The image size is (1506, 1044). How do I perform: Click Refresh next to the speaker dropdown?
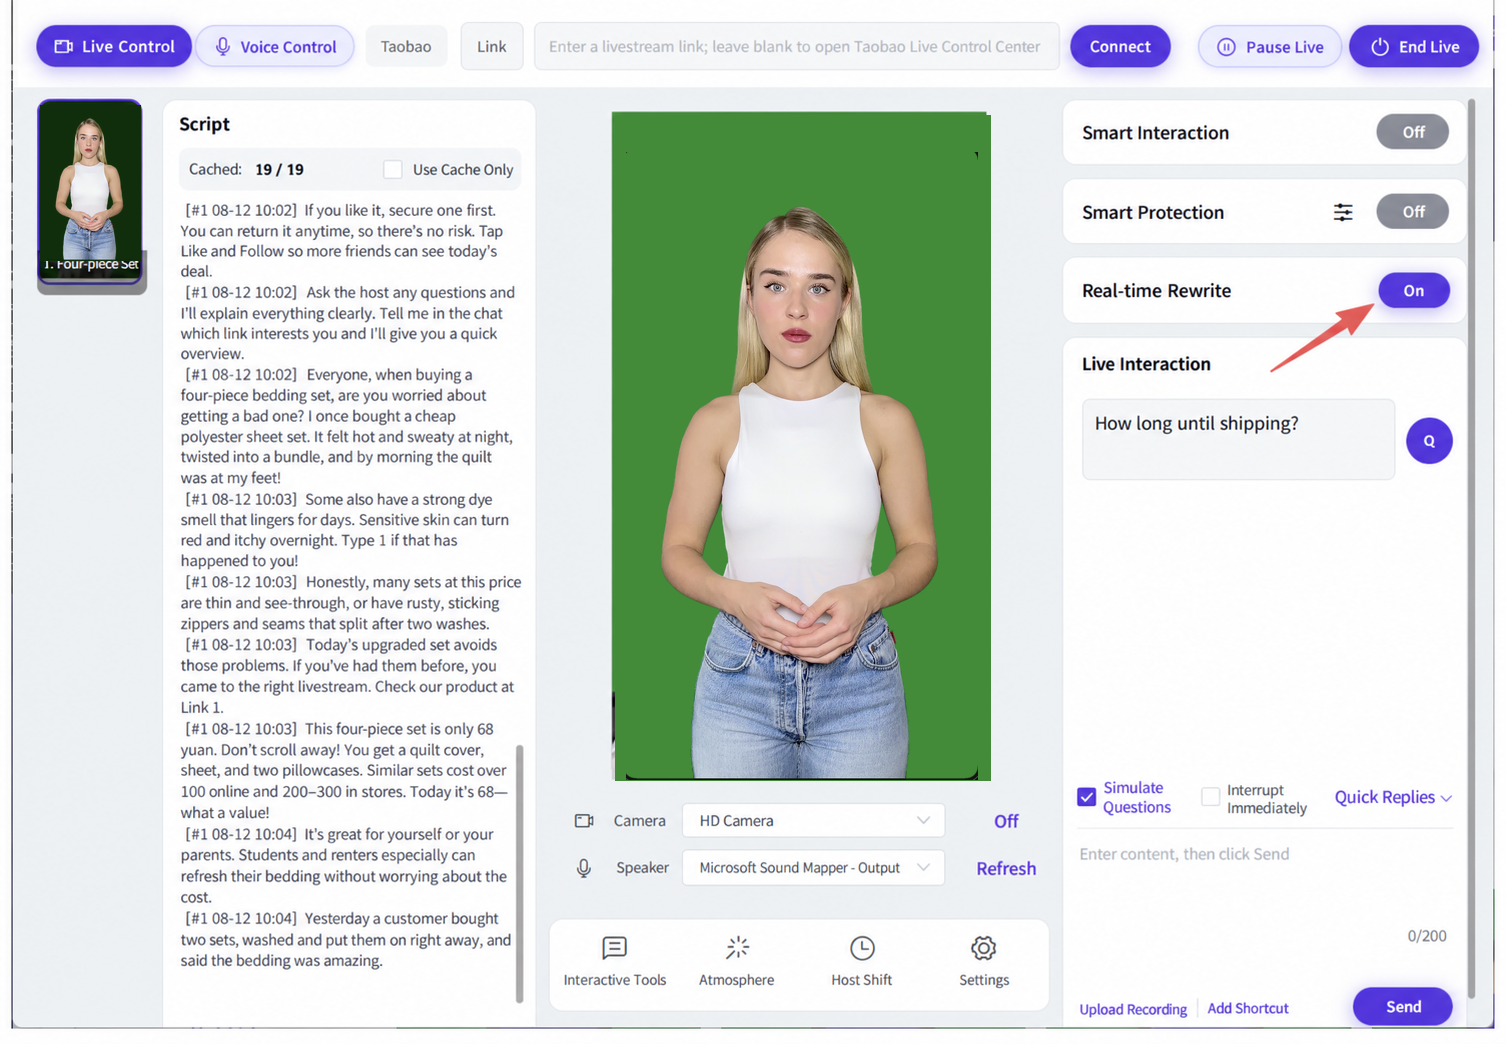click(1006, 868)
